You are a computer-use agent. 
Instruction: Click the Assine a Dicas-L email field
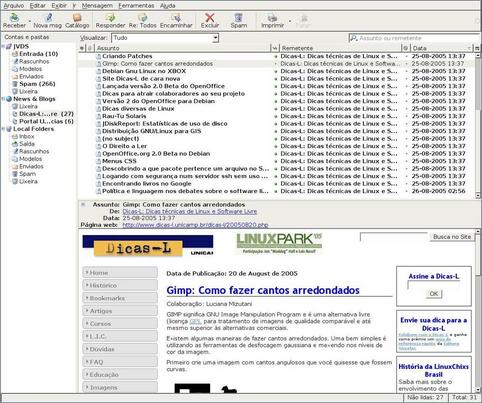tap(433, 284)
